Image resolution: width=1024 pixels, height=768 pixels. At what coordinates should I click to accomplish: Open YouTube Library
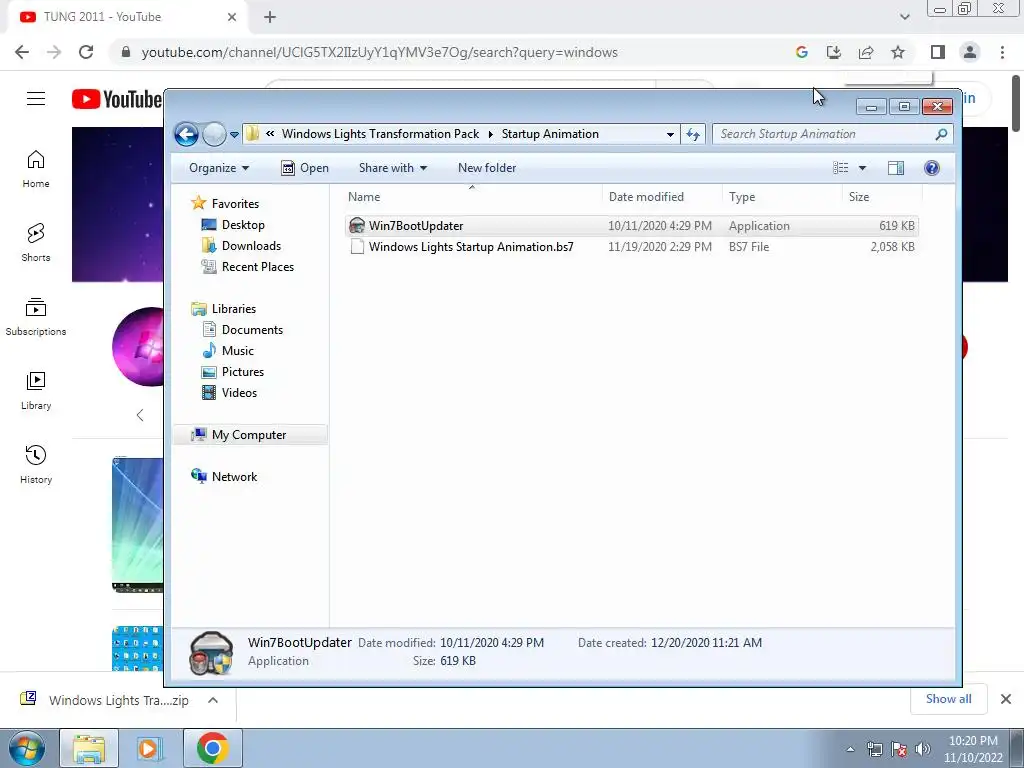click(36, 391)
